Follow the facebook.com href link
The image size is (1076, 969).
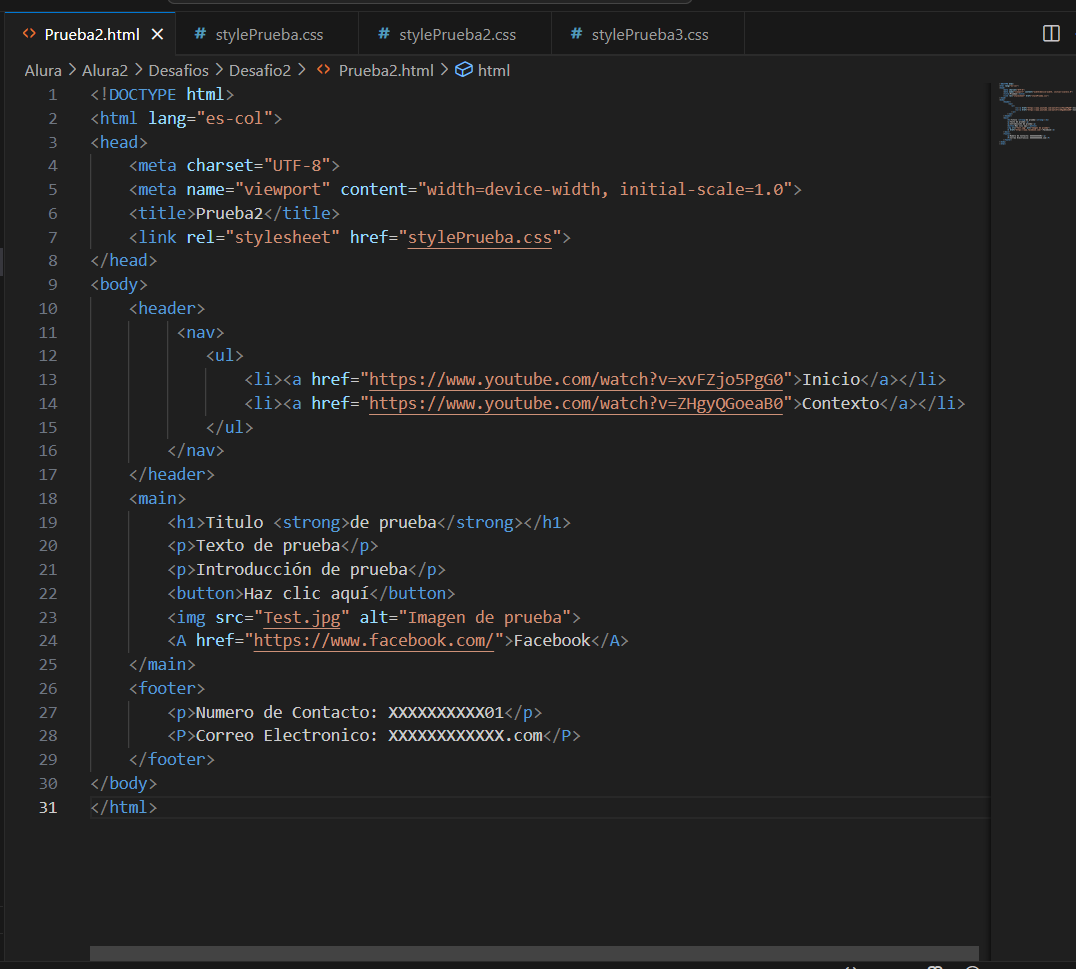click(x=373, y=641)
